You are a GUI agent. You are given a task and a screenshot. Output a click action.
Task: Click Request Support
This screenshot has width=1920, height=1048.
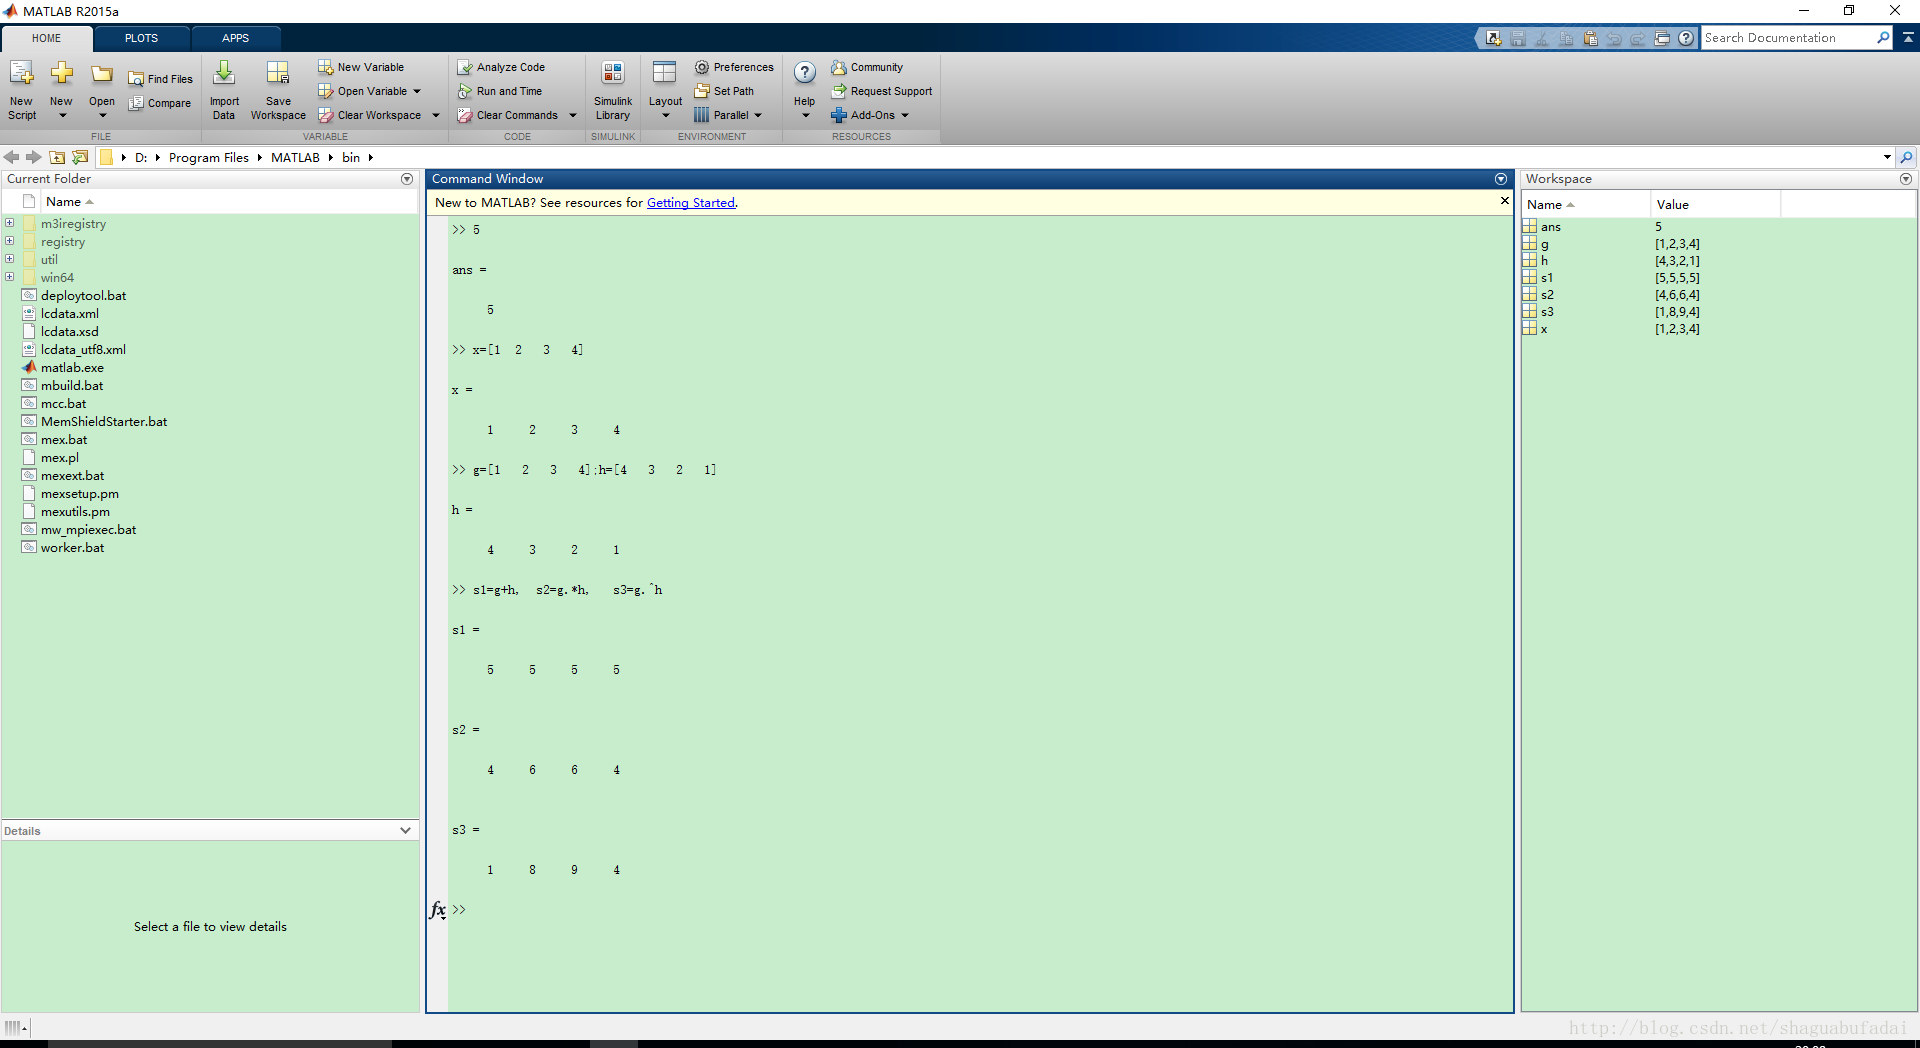[882, 91]
